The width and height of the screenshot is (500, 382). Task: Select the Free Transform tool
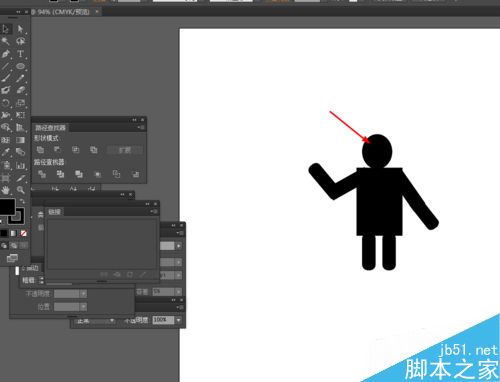coord(20,115)
